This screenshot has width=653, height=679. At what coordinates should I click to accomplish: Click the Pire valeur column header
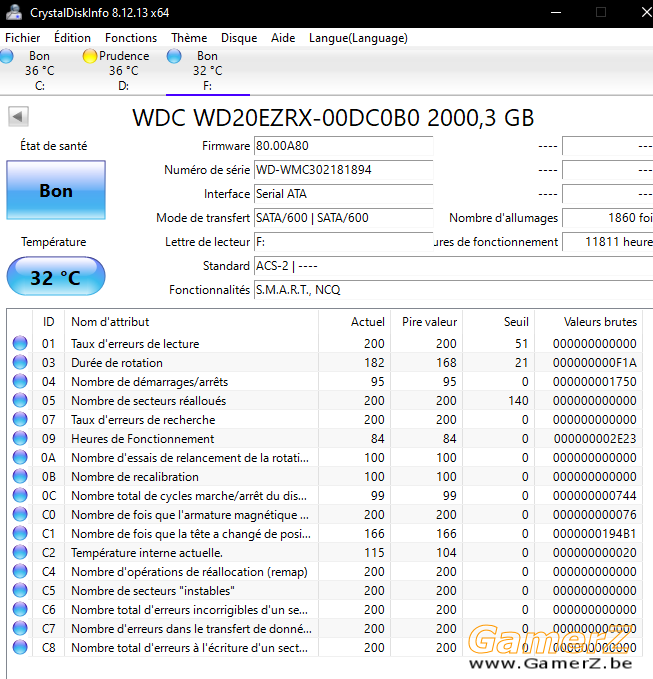tap(427, 322)
